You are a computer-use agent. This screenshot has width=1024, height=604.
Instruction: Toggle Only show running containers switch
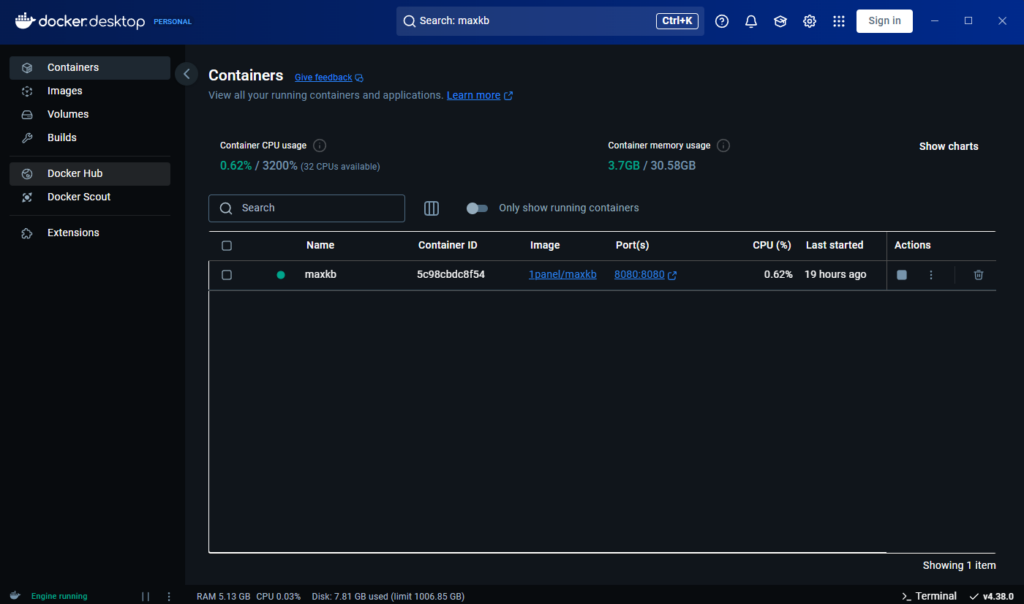click(477, 208)
